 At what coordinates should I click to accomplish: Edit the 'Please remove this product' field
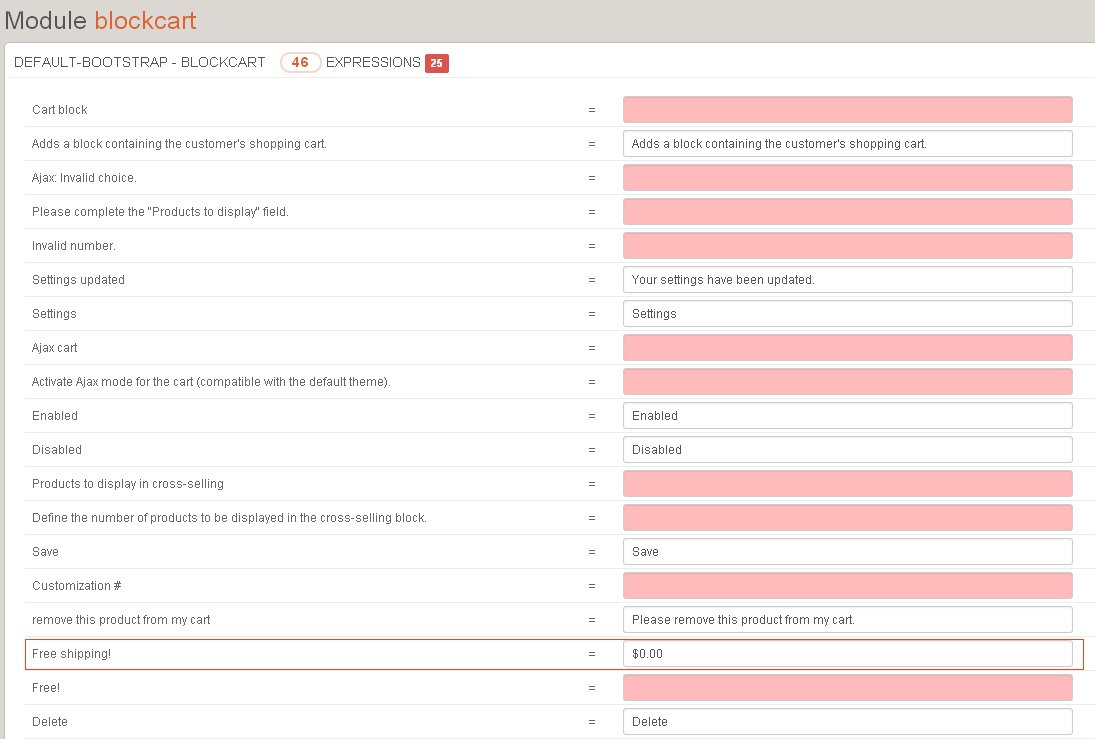coord(848,620)
